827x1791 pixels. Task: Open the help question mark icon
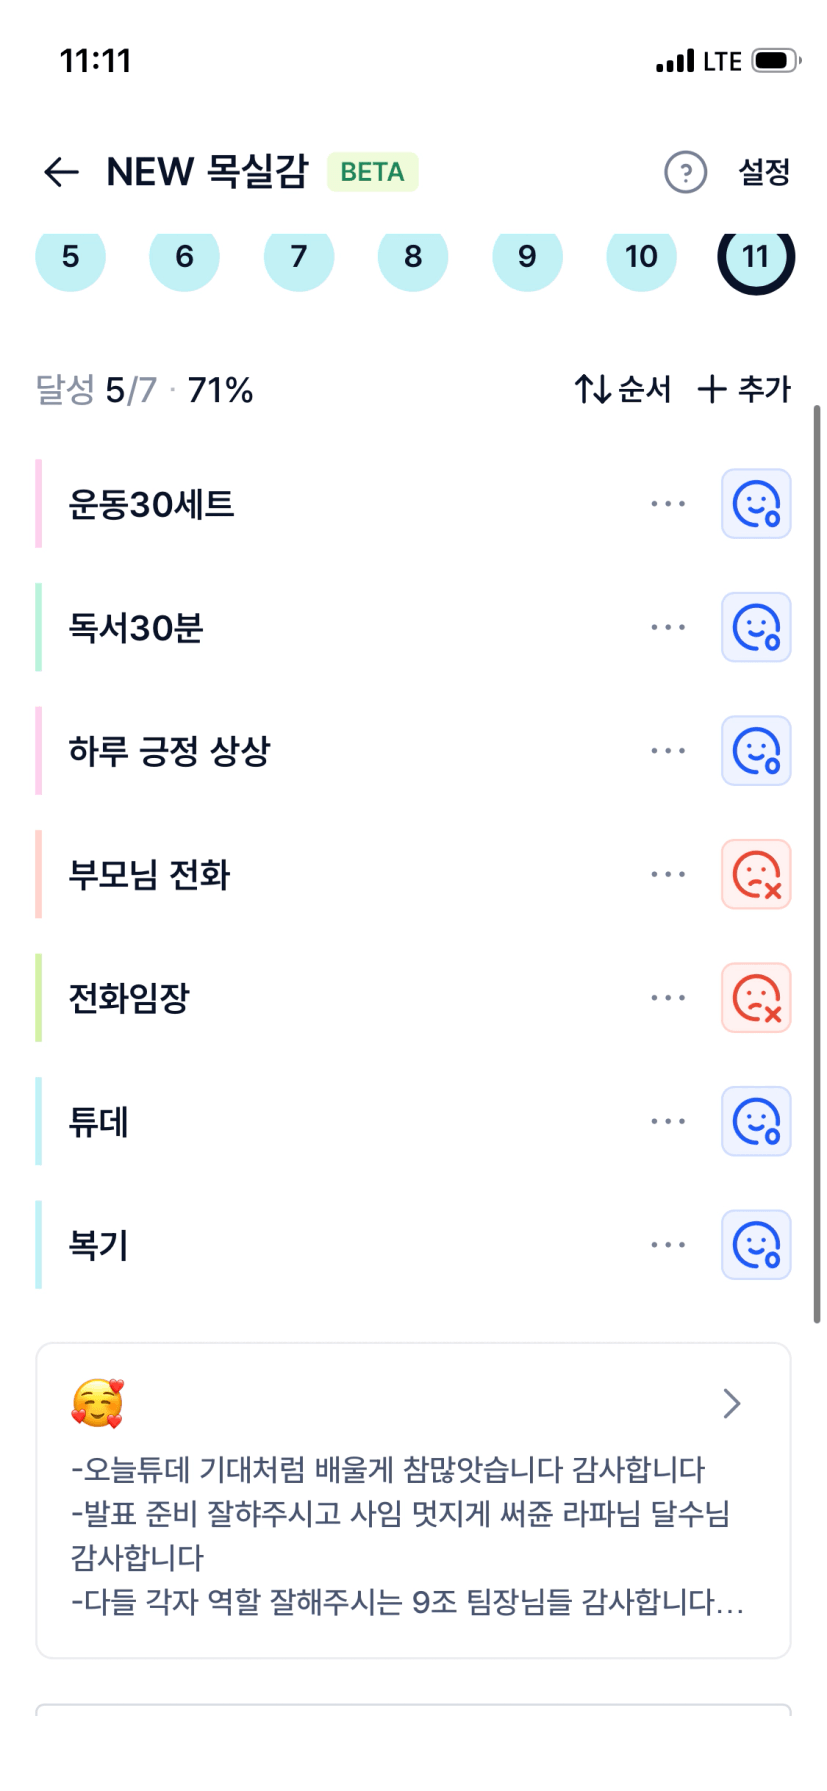[x=685, y=172]
